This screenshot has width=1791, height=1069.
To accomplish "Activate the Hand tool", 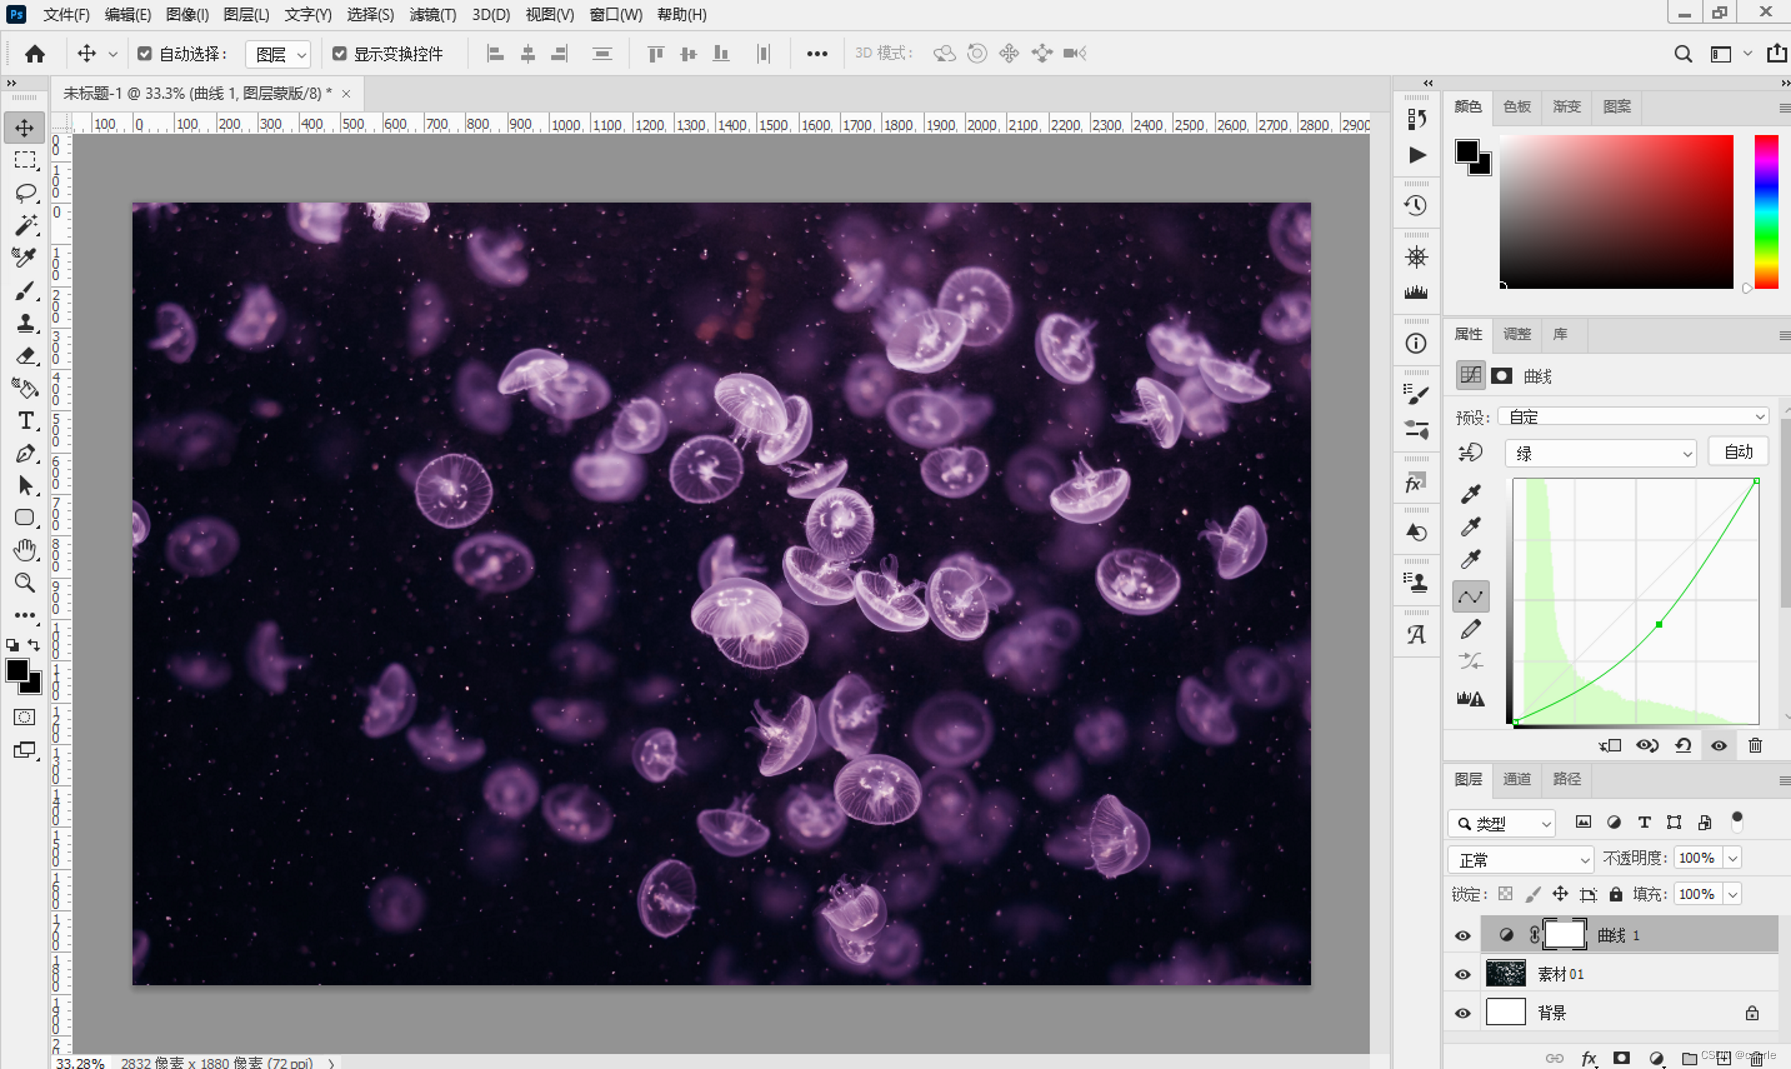I will pyautogui.click(x=25, y=550).
